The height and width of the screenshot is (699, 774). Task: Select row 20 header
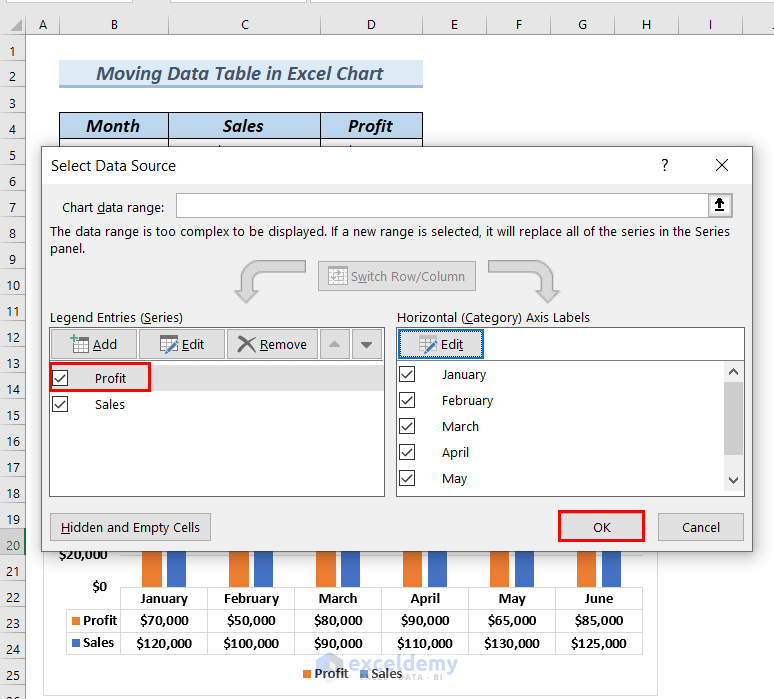13,545
